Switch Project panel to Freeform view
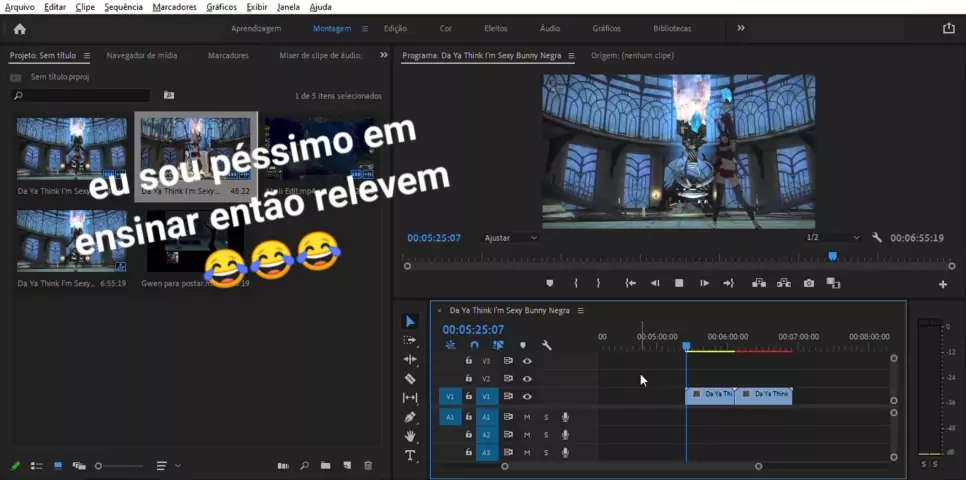The width and height of the screenshot is (966, 480). [x=79, y=466]
